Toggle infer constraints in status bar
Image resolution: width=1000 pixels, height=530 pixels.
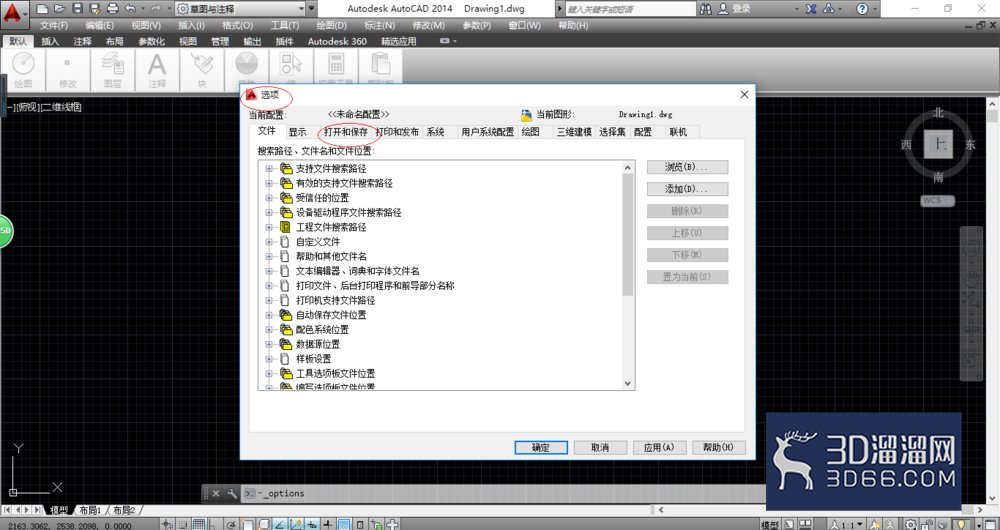[x=167, y=524]
